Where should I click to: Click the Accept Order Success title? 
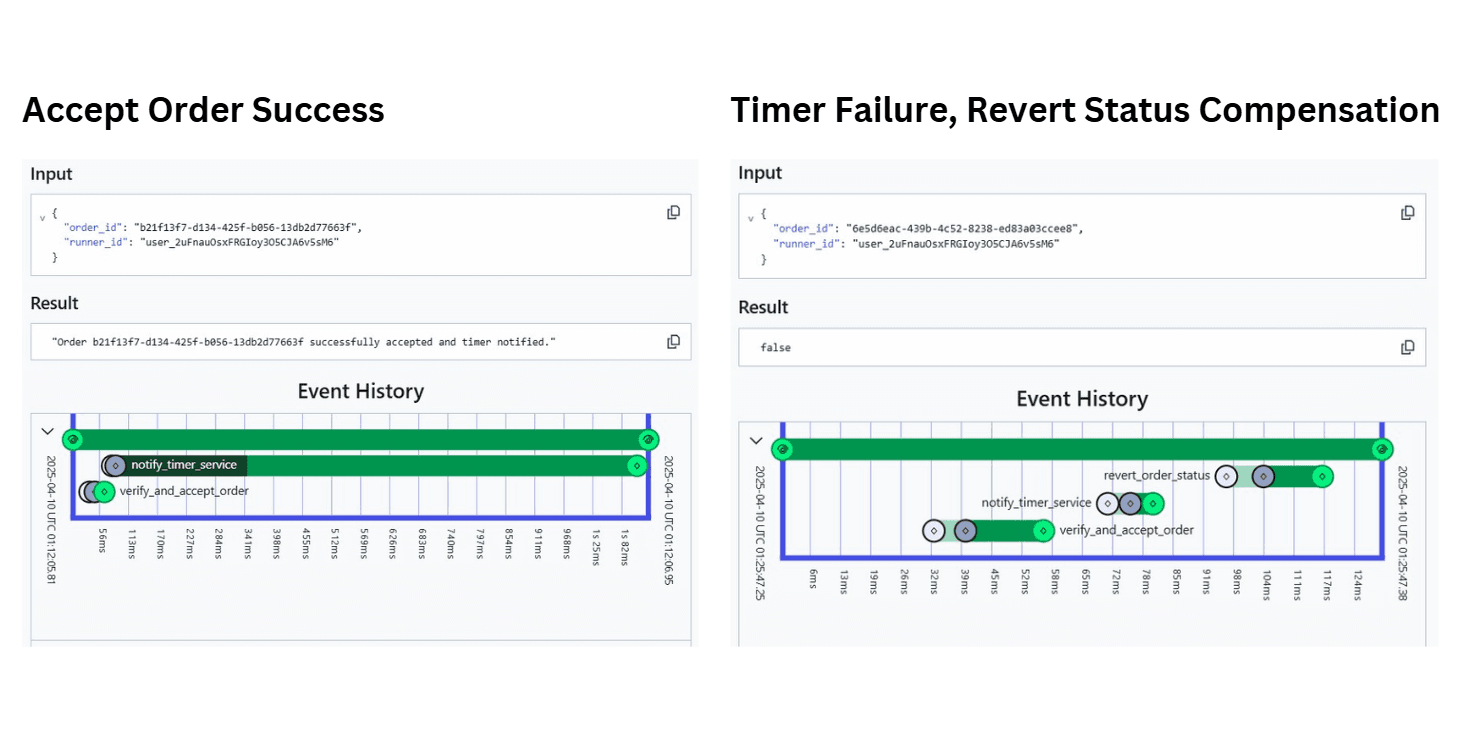point(203,110)
